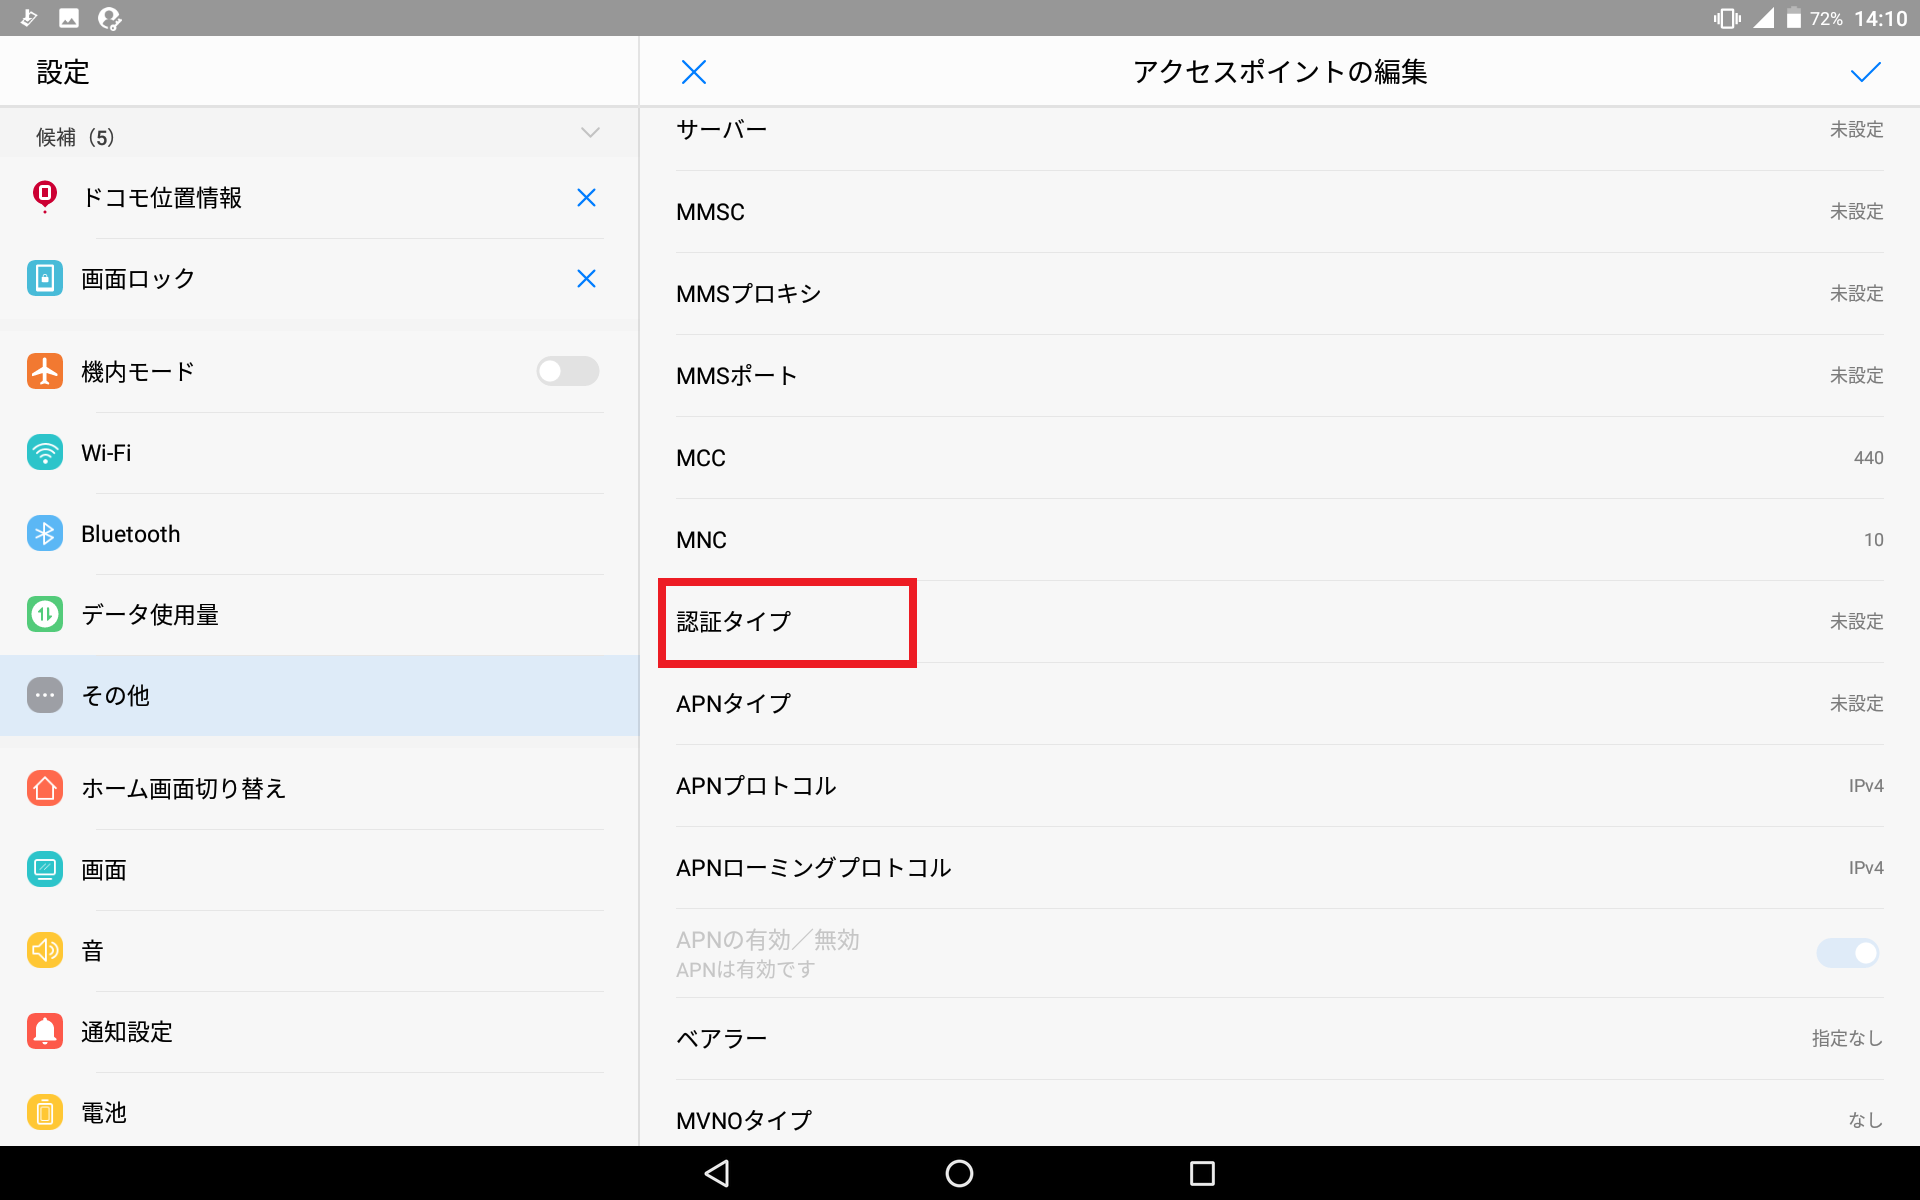Remove 画面ロック from suggestions
This screenshot has width=1920, height=1200.
pos(586,279)
